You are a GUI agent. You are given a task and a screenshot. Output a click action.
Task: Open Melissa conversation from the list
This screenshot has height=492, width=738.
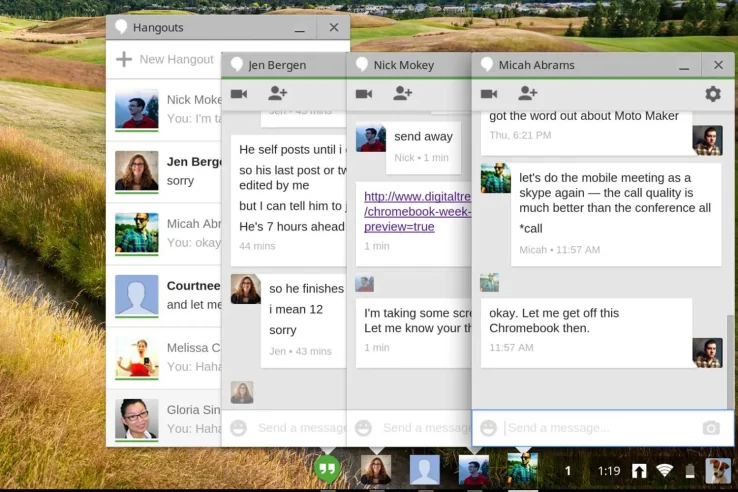click(164, 358)
